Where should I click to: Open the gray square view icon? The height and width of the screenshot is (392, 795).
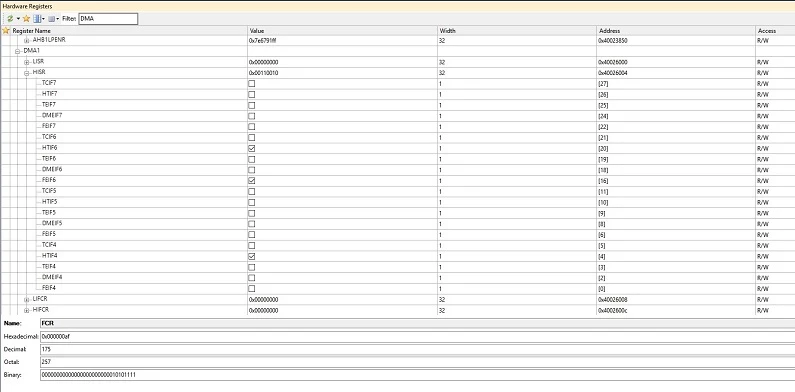point(51,19)
